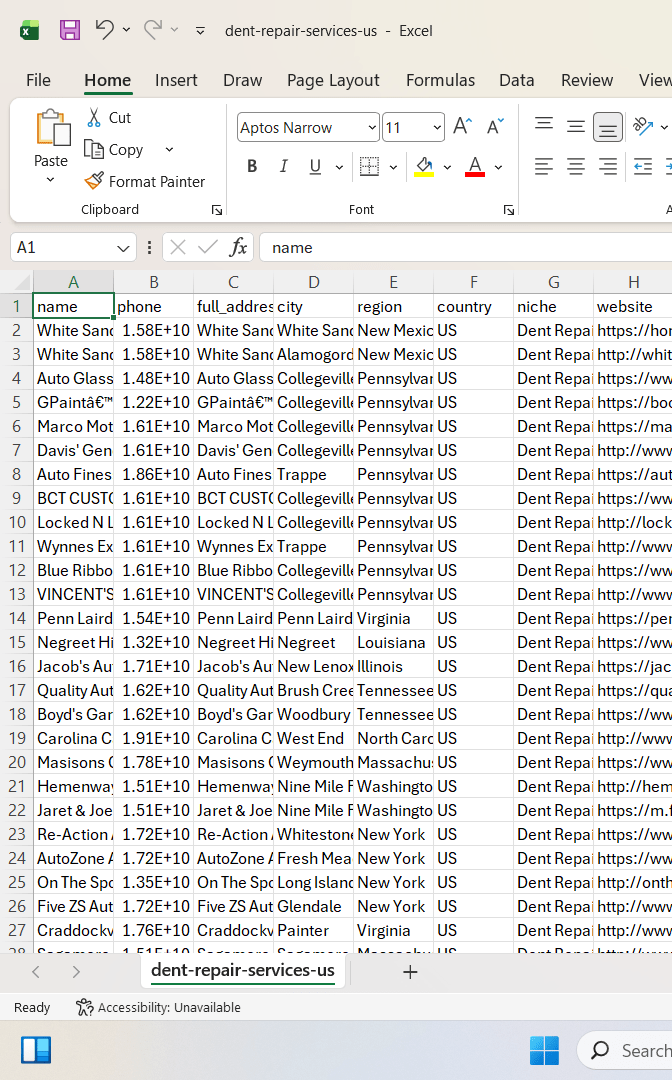Select column D header
Viewport: 672px width, 1080px height.
point(313,282)
